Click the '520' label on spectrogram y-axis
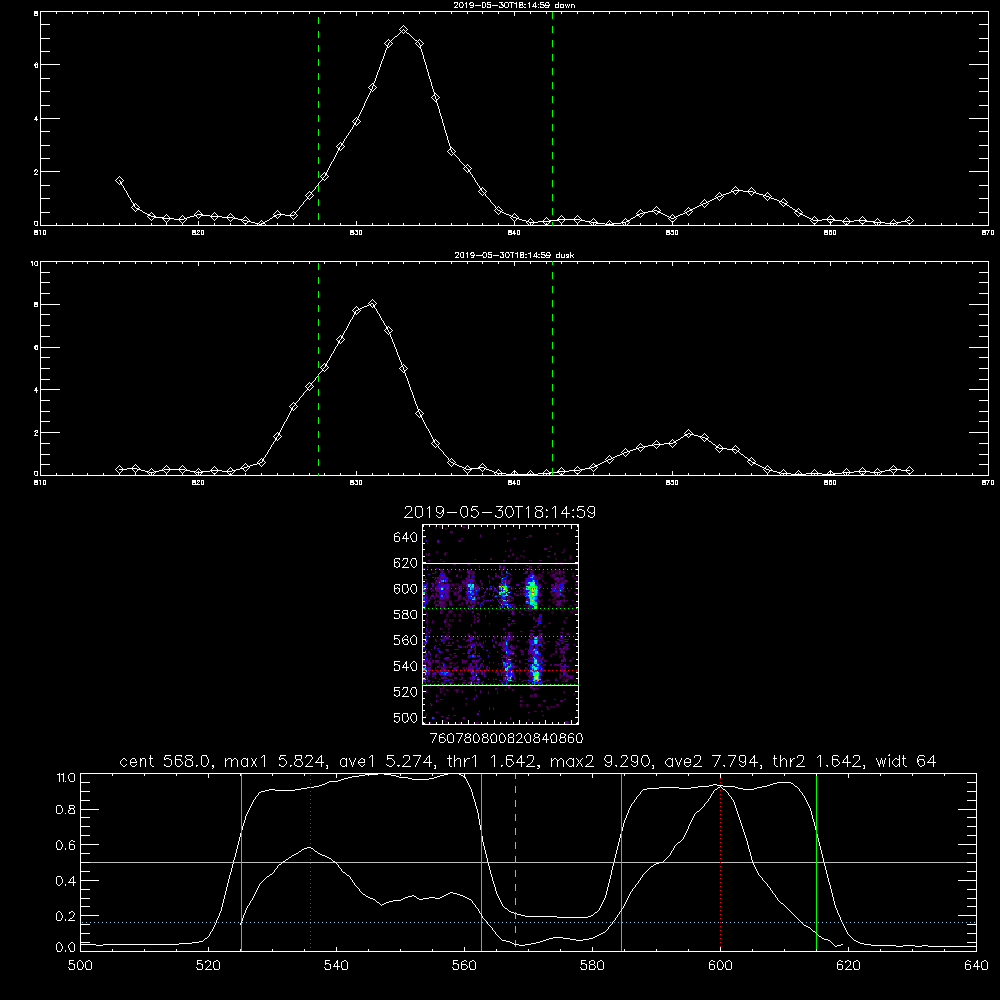The width and height of the screenshot is (1000, 1000). tap(405, 692)
